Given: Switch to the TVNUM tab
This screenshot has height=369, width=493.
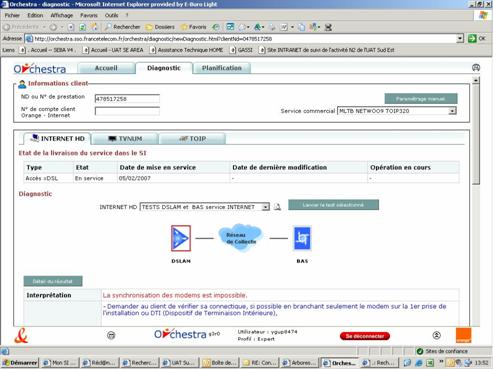Looking at the screenshot, I should click(125, 139).
